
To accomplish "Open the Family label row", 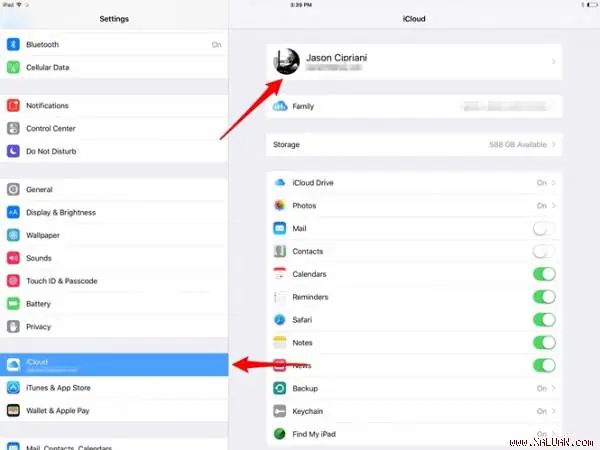I will pyautogui.click(x=414, y=106).
